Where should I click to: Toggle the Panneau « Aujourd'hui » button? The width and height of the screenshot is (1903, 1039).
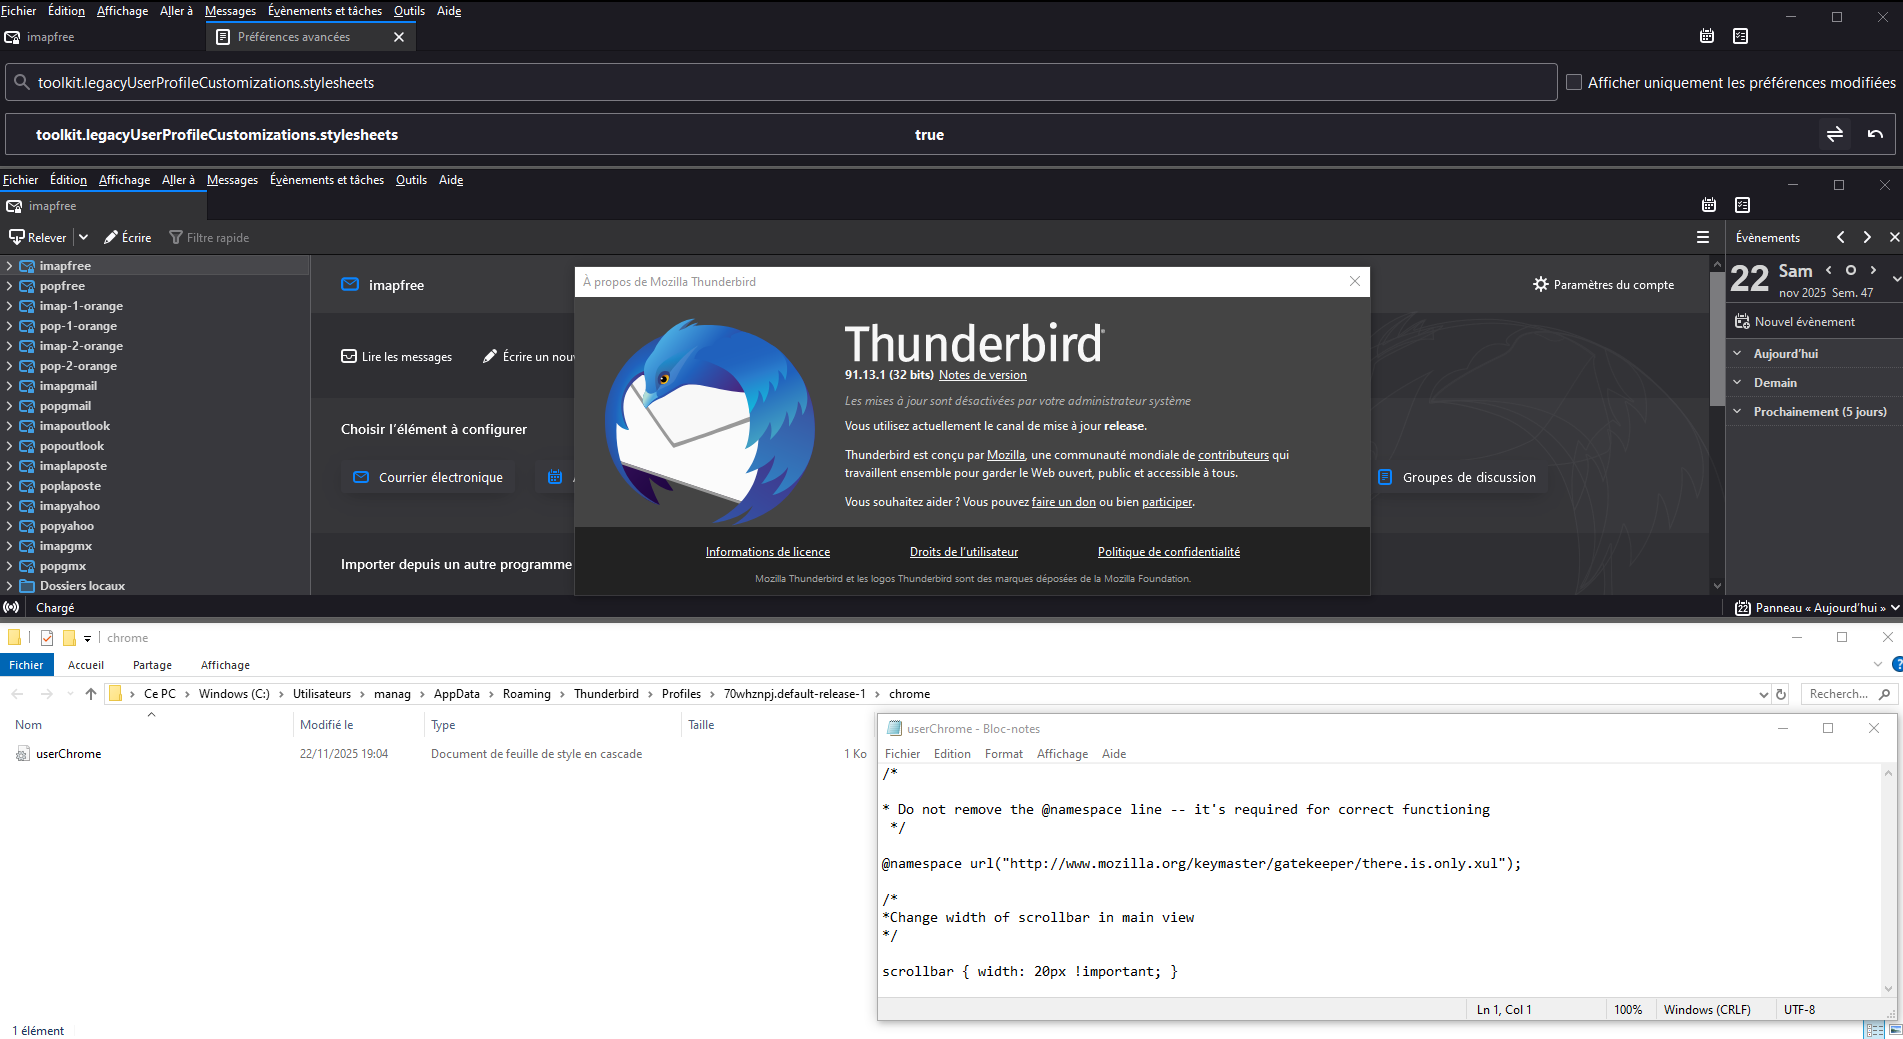click(x=1817, y=607)
